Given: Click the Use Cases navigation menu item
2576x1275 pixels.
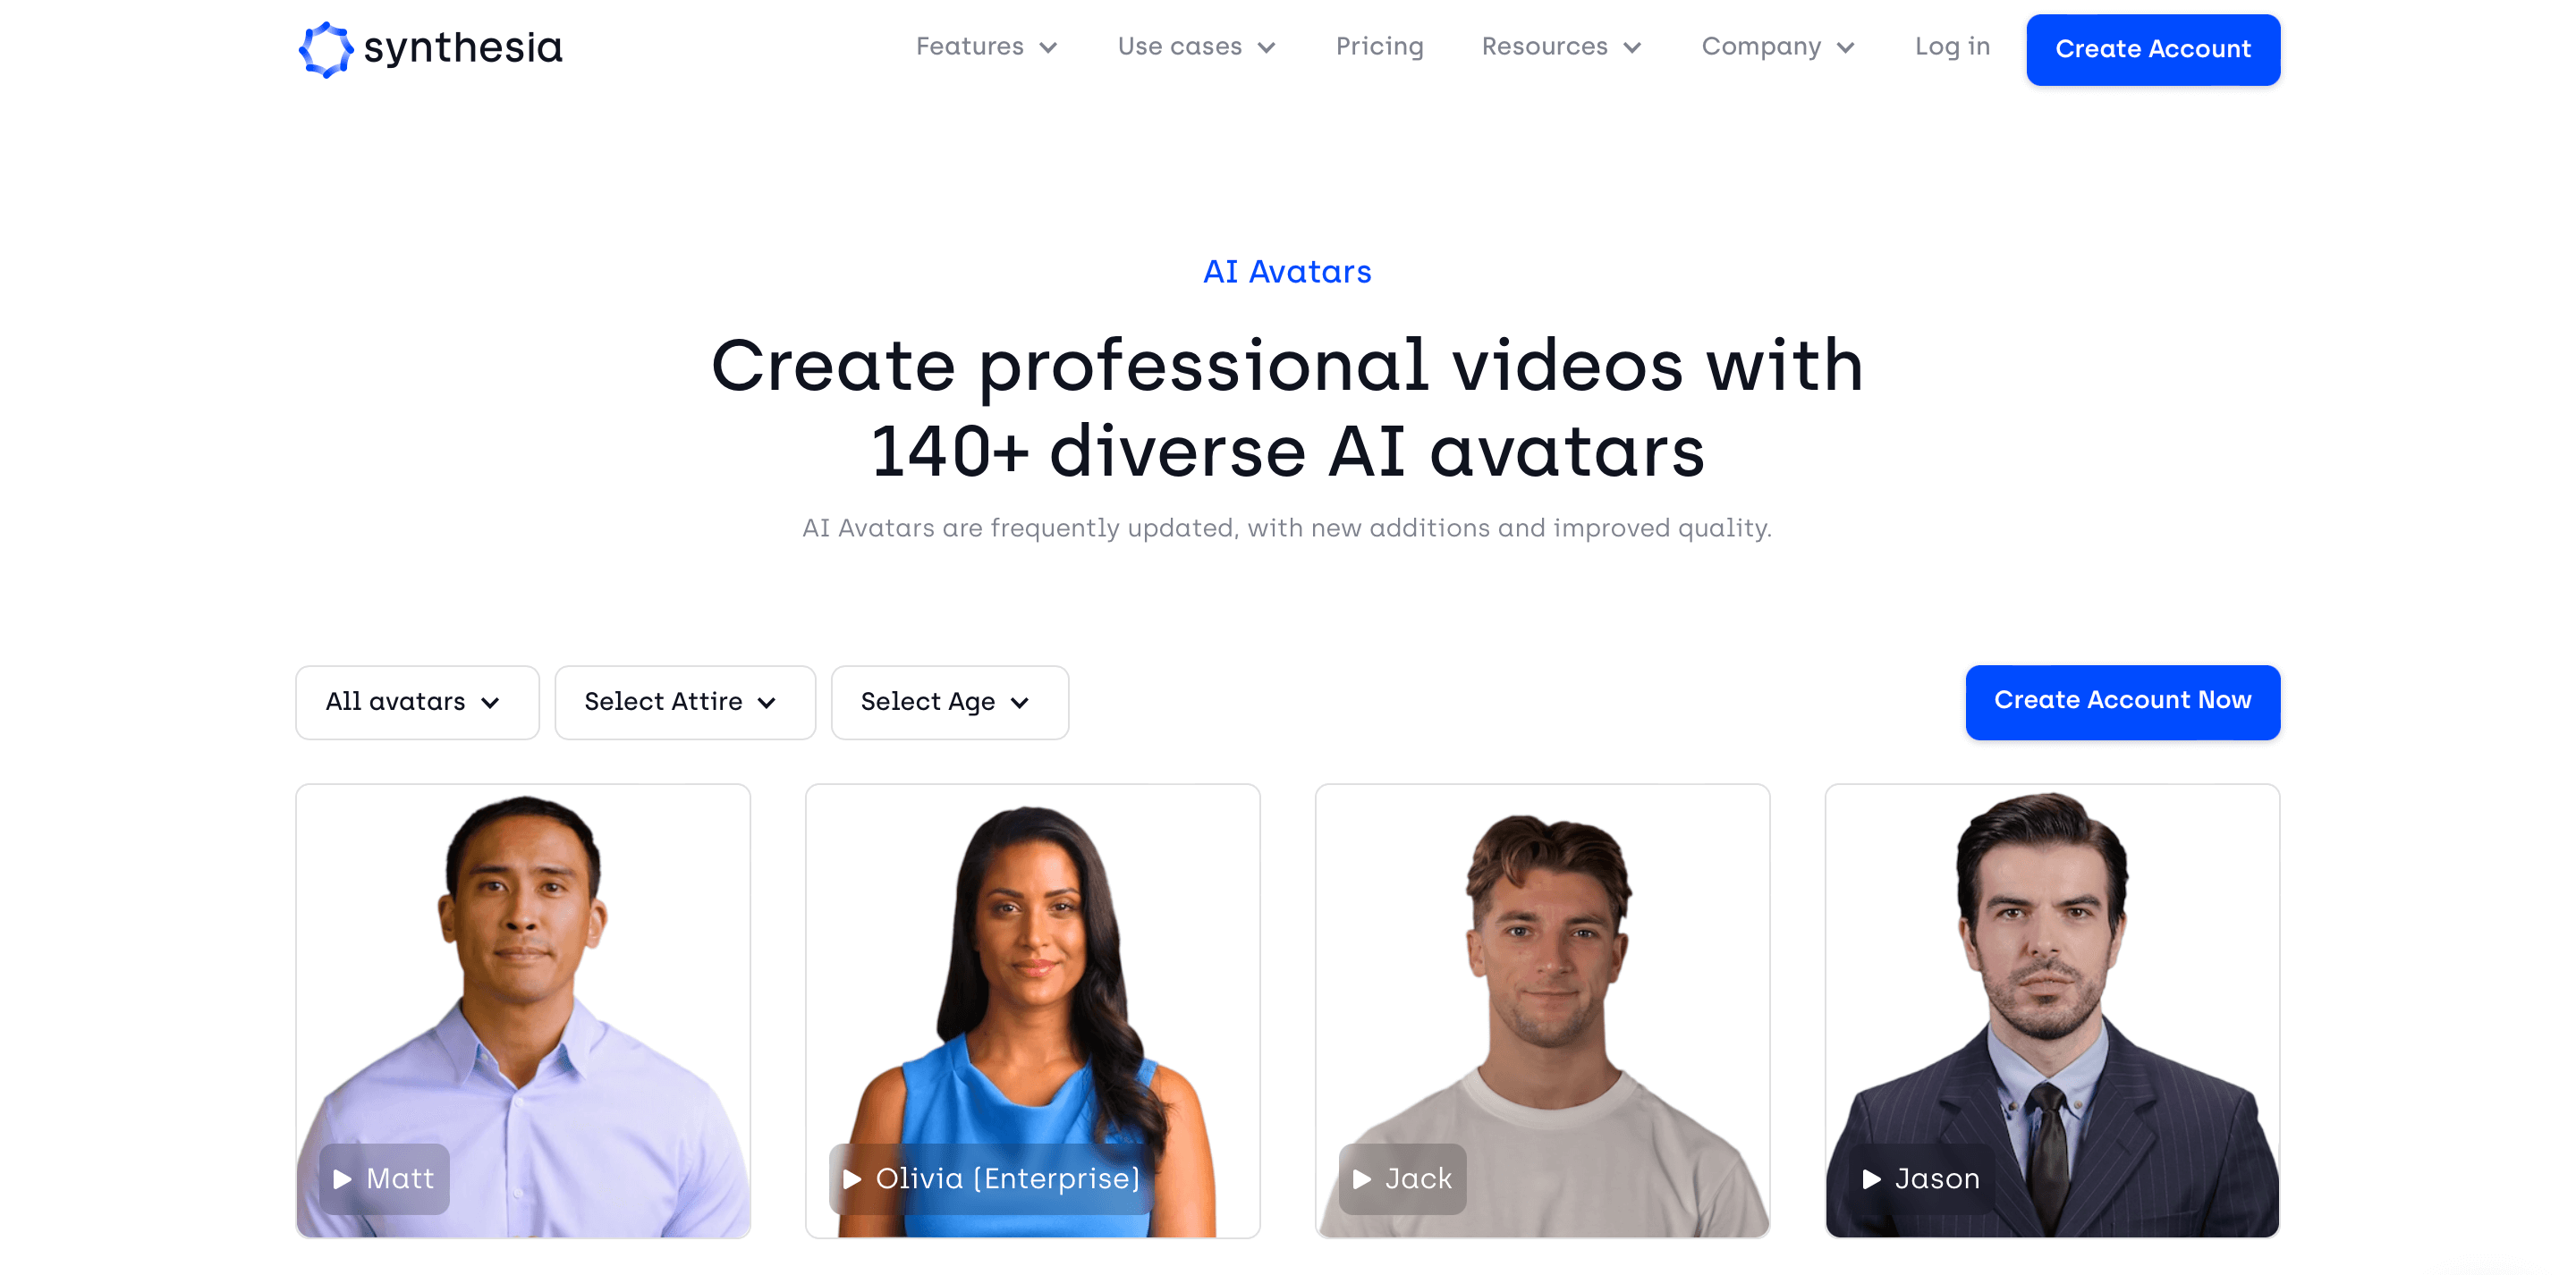Looking at the screenshot, I should pyautogui.click(x=1194, y=47).
